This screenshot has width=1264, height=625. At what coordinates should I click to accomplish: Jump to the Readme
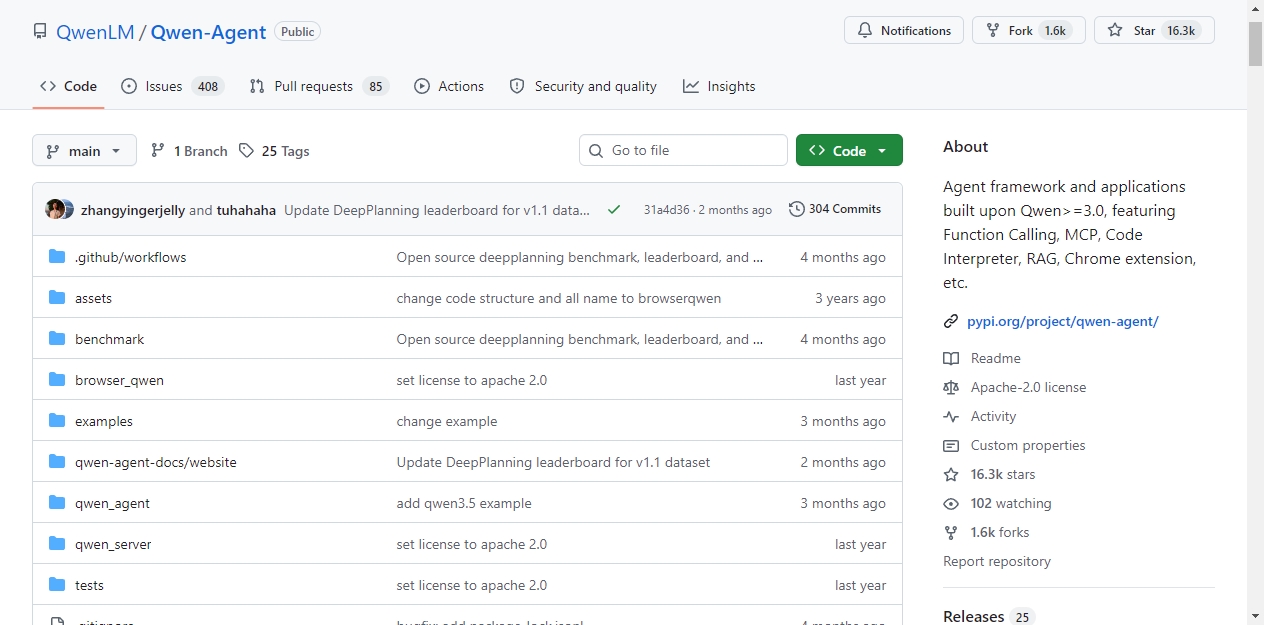click(995, 358)
